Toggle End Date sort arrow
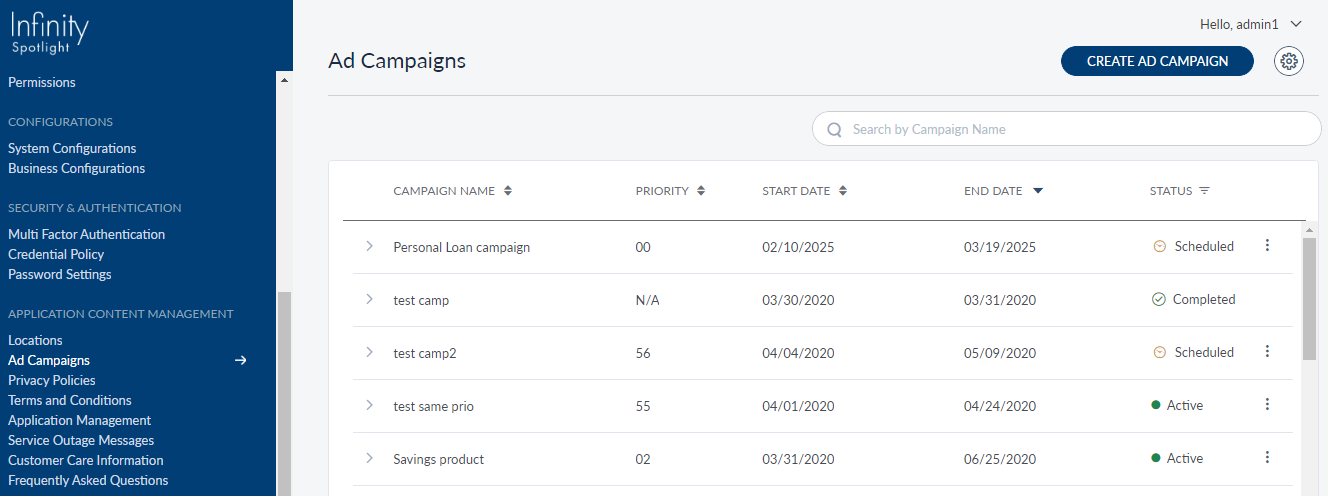The image size is (1328, 496). pos(1037,191)
